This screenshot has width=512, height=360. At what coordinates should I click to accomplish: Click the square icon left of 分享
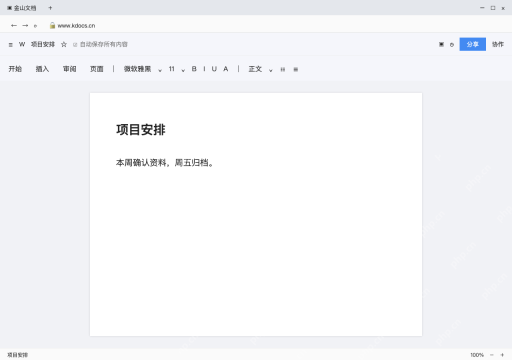click(x=441, y=44)
